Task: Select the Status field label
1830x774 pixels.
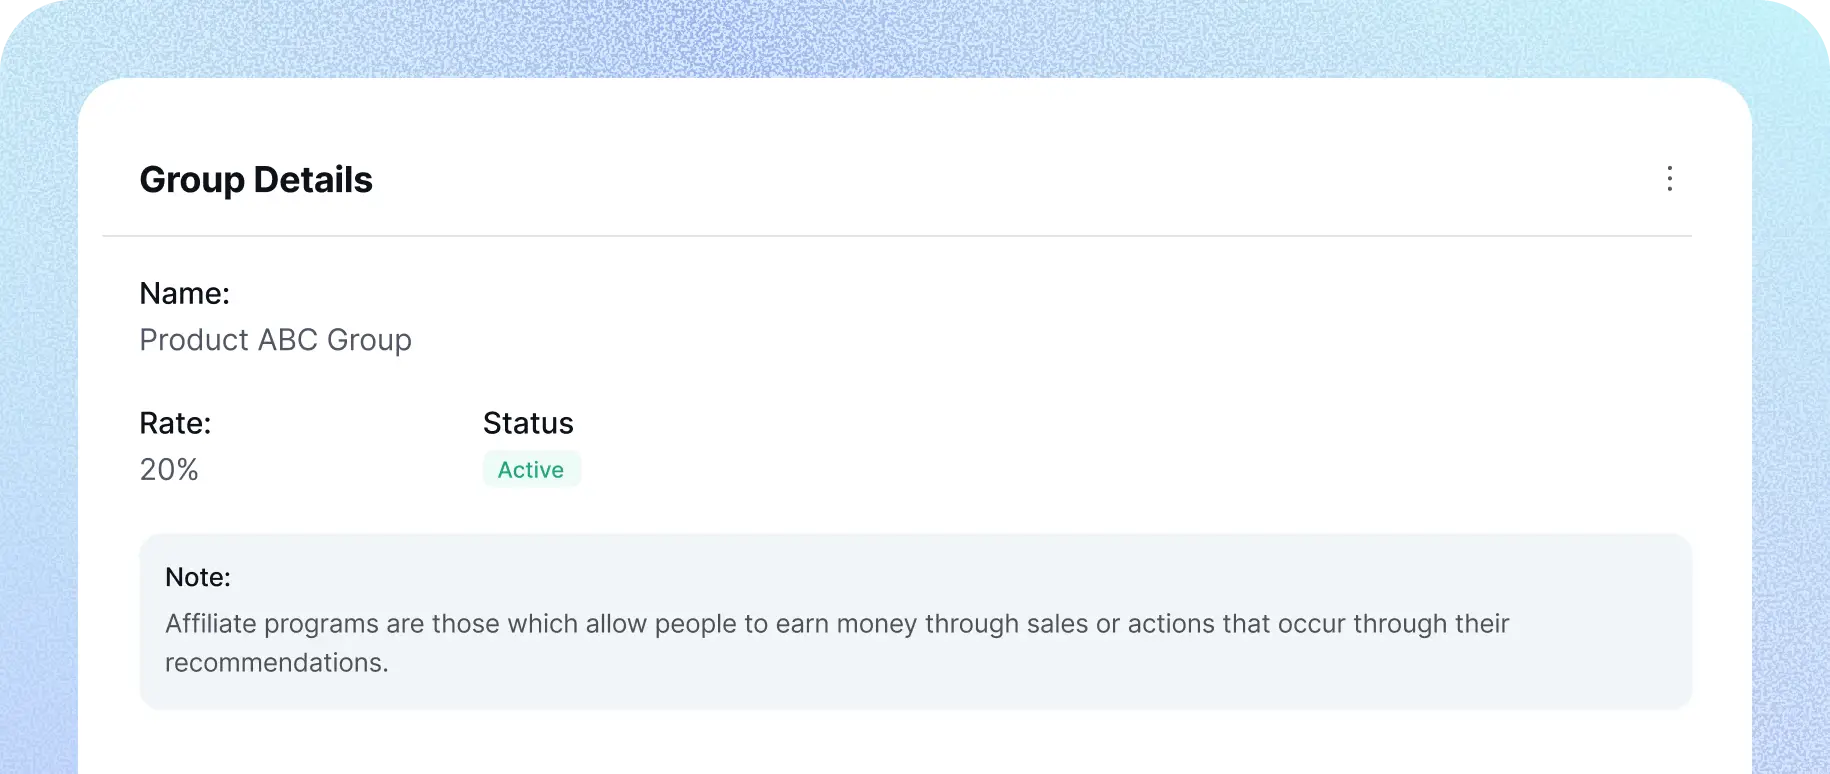Action: [x=528, y=423]
